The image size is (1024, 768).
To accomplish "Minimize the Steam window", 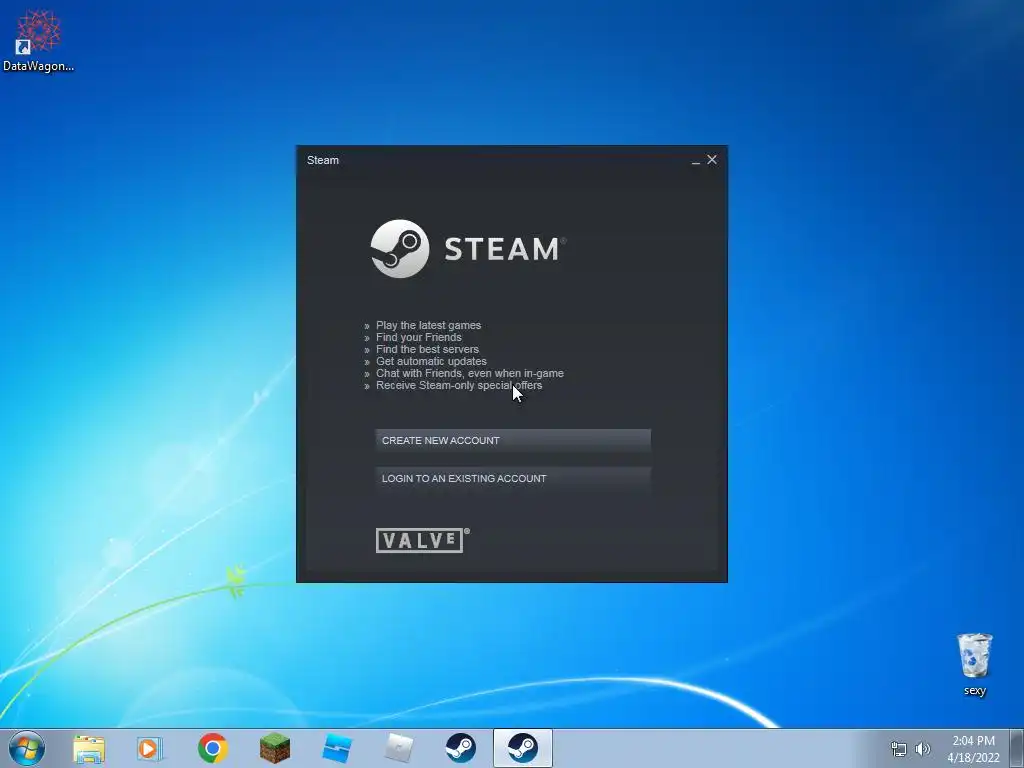I will click(x=696, y=160).
